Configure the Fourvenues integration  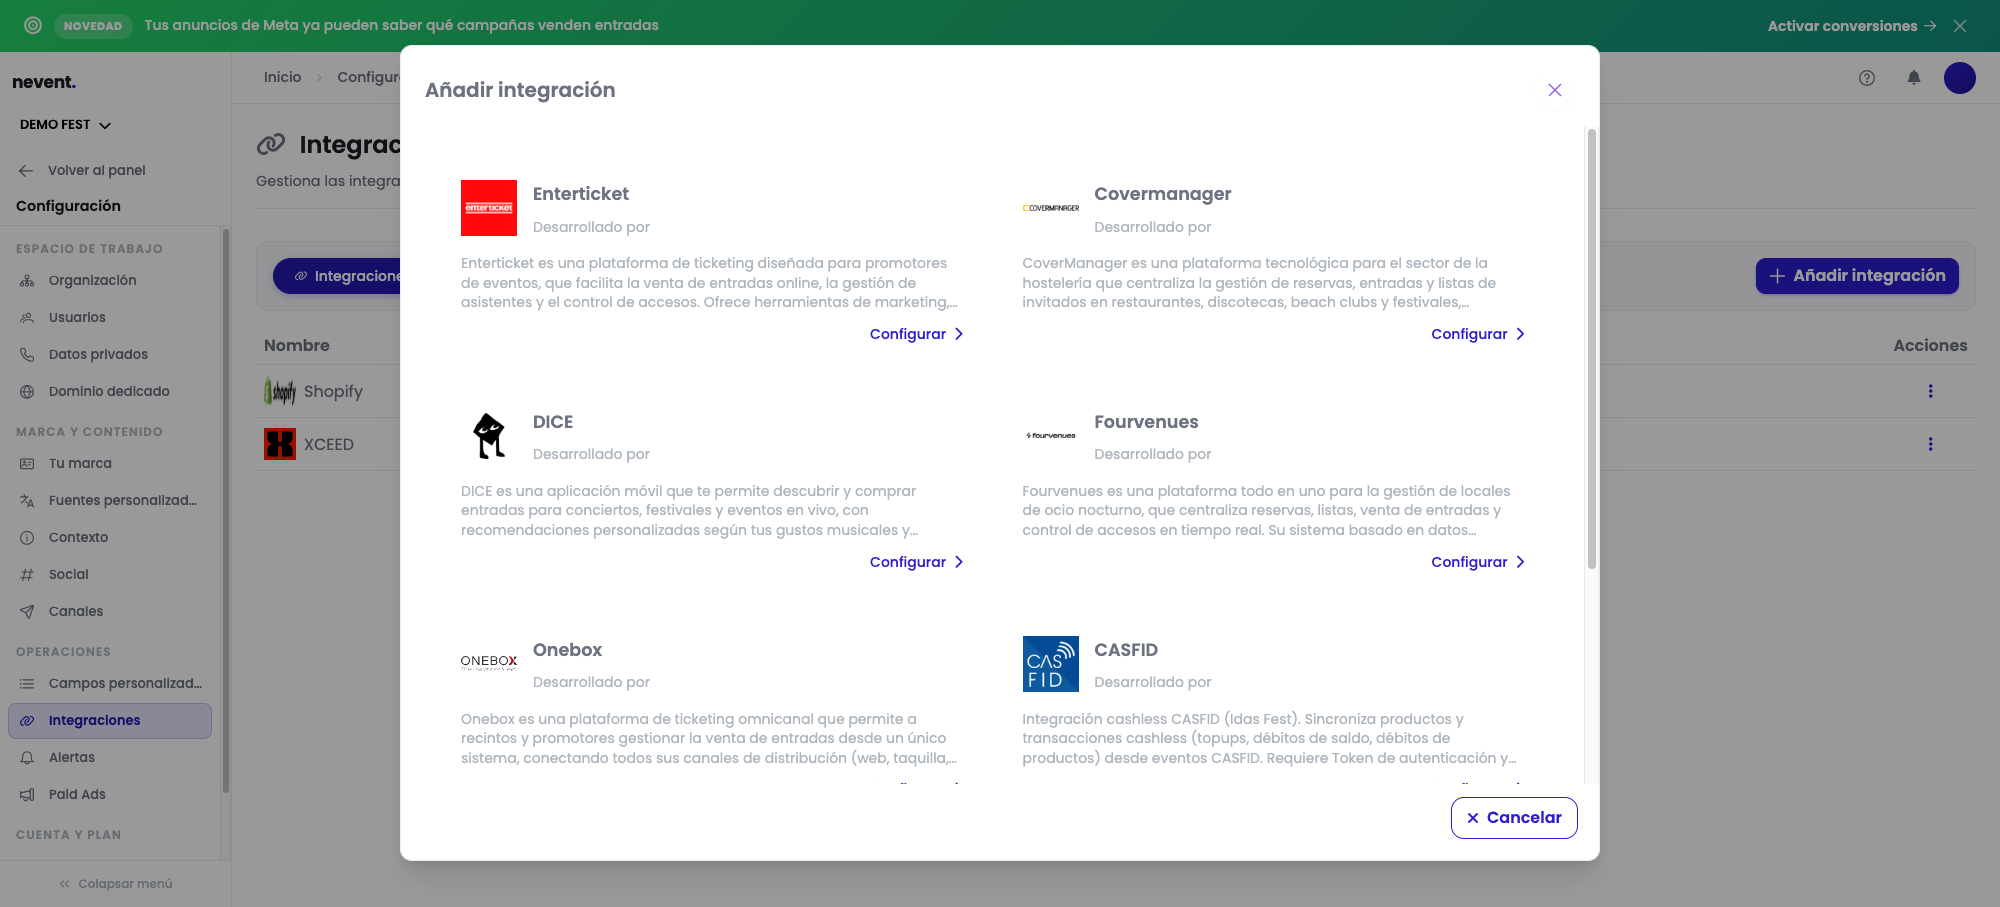click(x=1477, y=562)
